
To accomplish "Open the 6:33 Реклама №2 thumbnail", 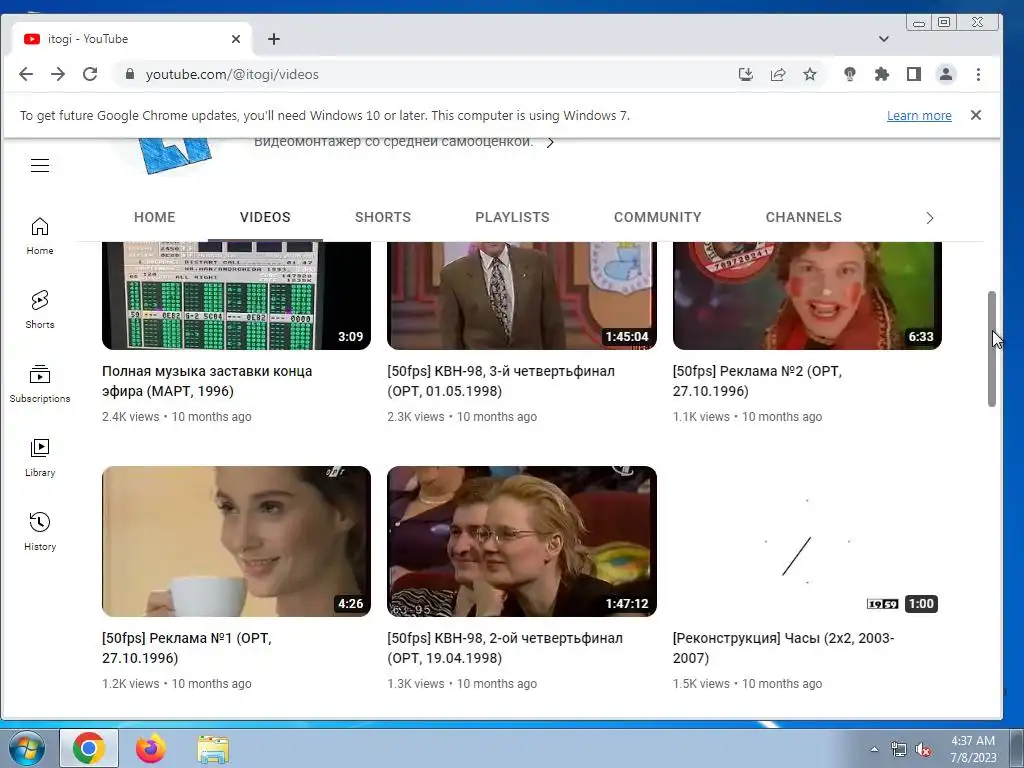I will (807, 296).
